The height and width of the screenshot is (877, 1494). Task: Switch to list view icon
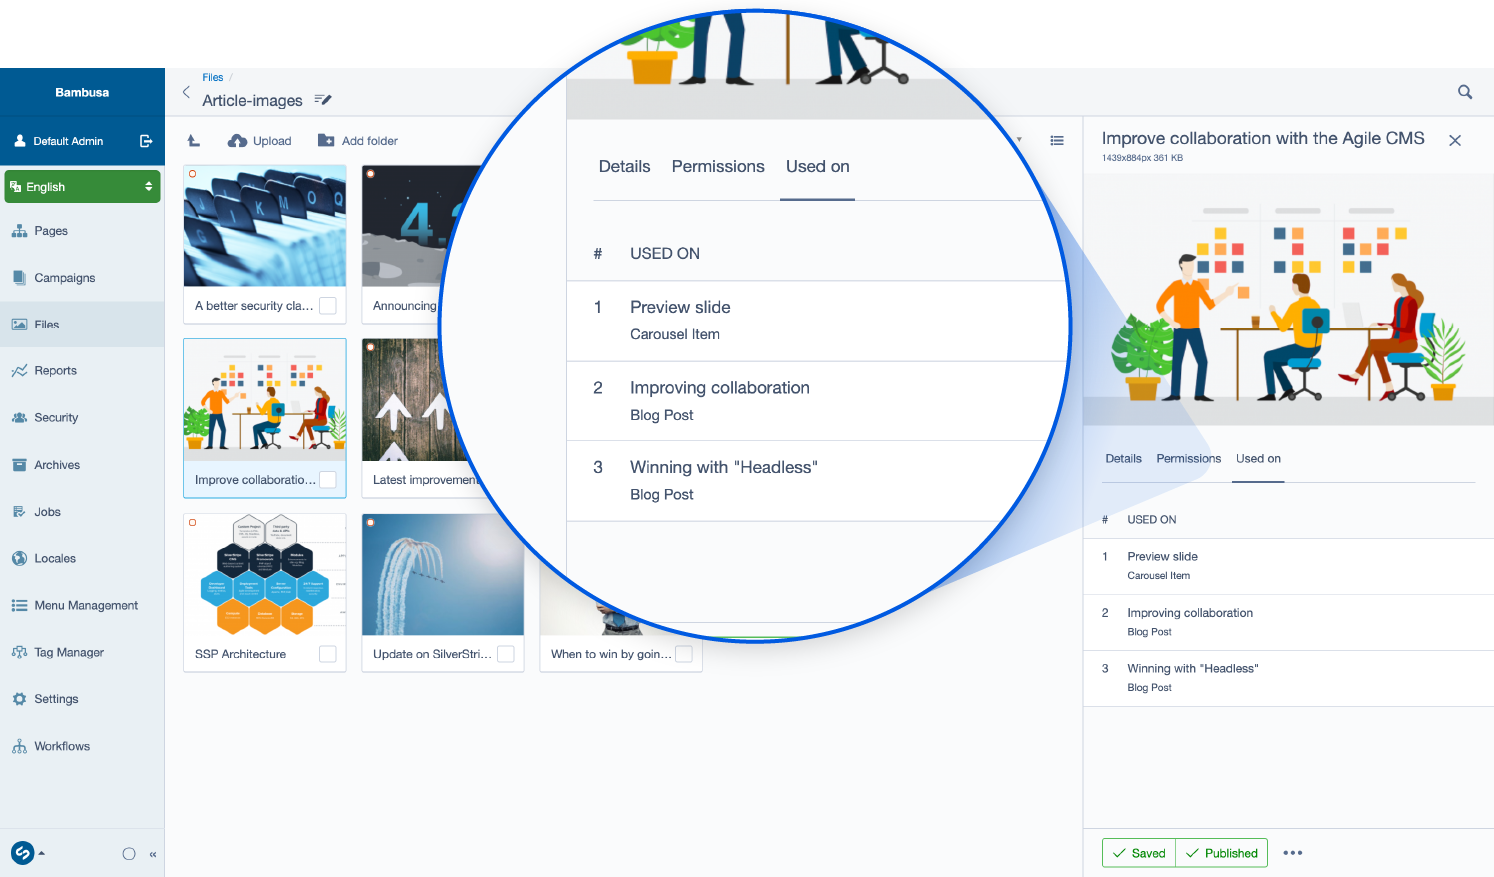[1057, 141]
